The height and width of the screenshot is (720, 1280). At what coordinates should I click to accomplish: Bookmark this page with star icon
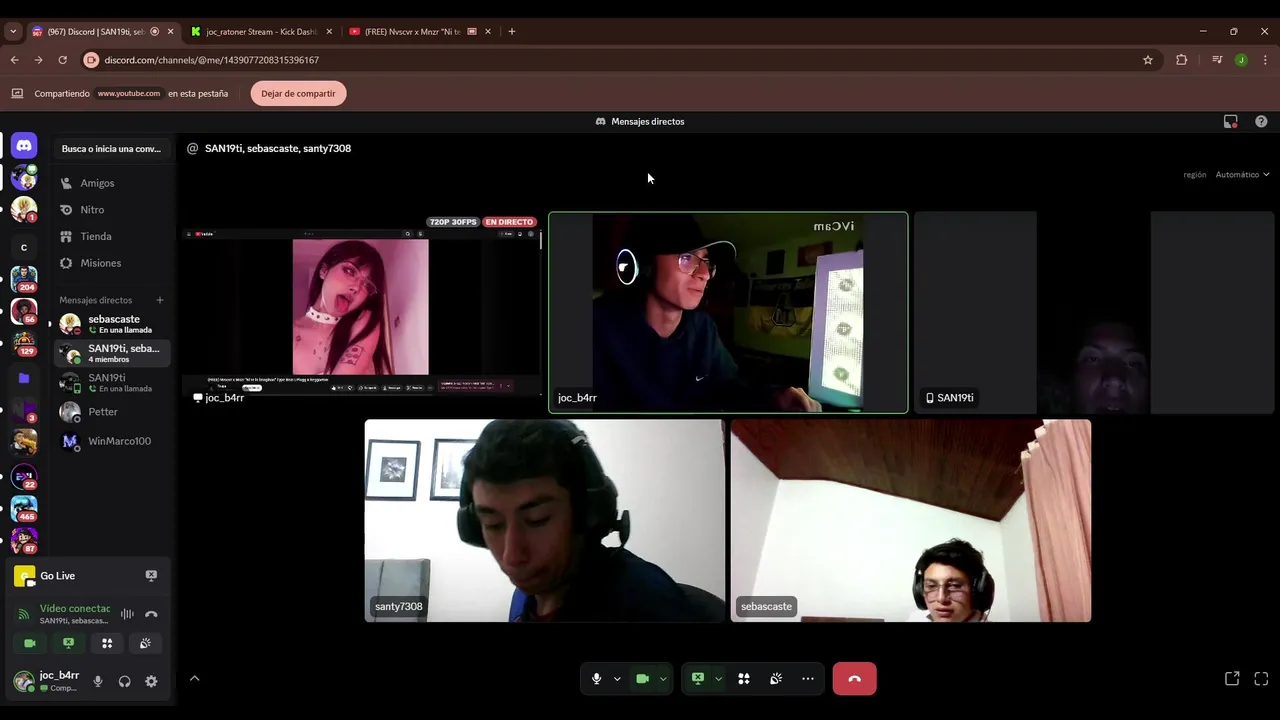coord(1148,60)
